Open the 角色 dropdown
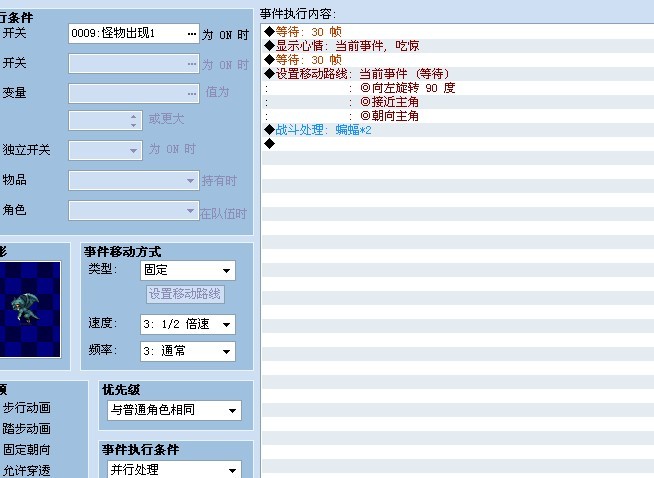Image resolution: width=654 pixels, height=478 pixels. click(134, 211)
